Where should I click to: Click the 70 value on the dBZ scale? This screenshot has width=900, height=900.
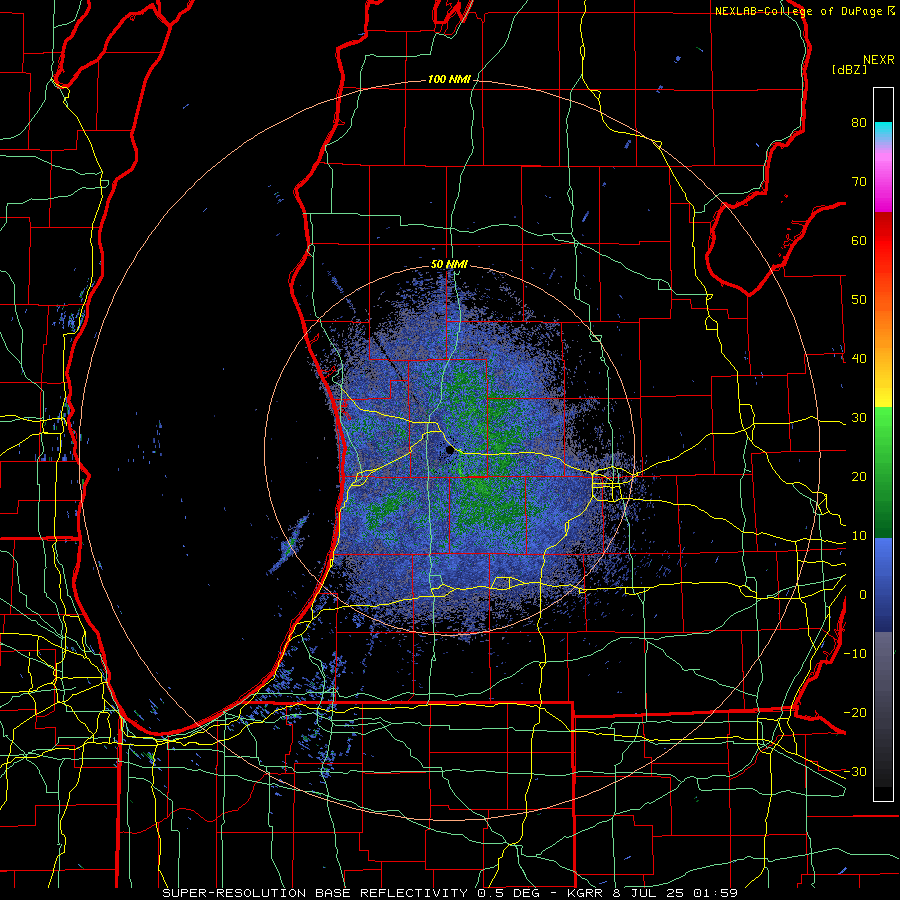859,181
